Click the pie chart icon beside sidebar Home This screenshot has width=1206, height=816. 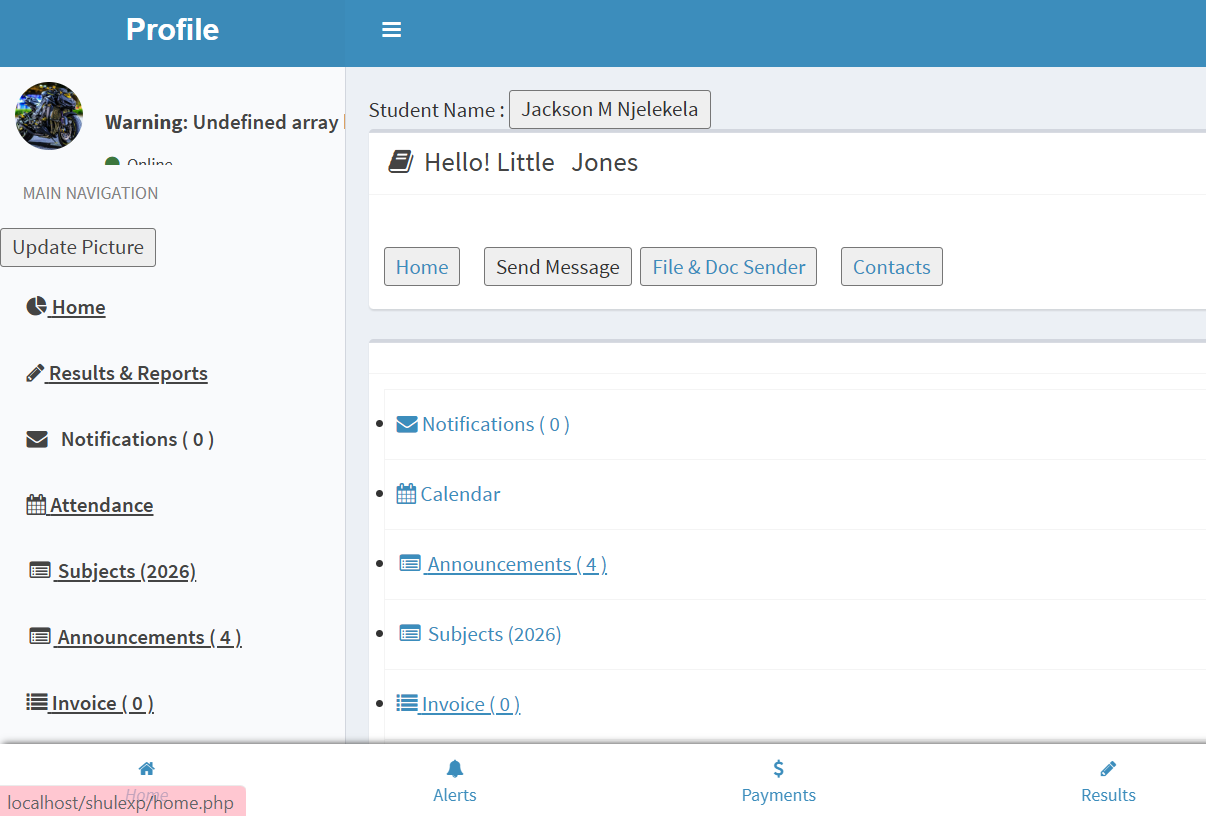(36, 306)
